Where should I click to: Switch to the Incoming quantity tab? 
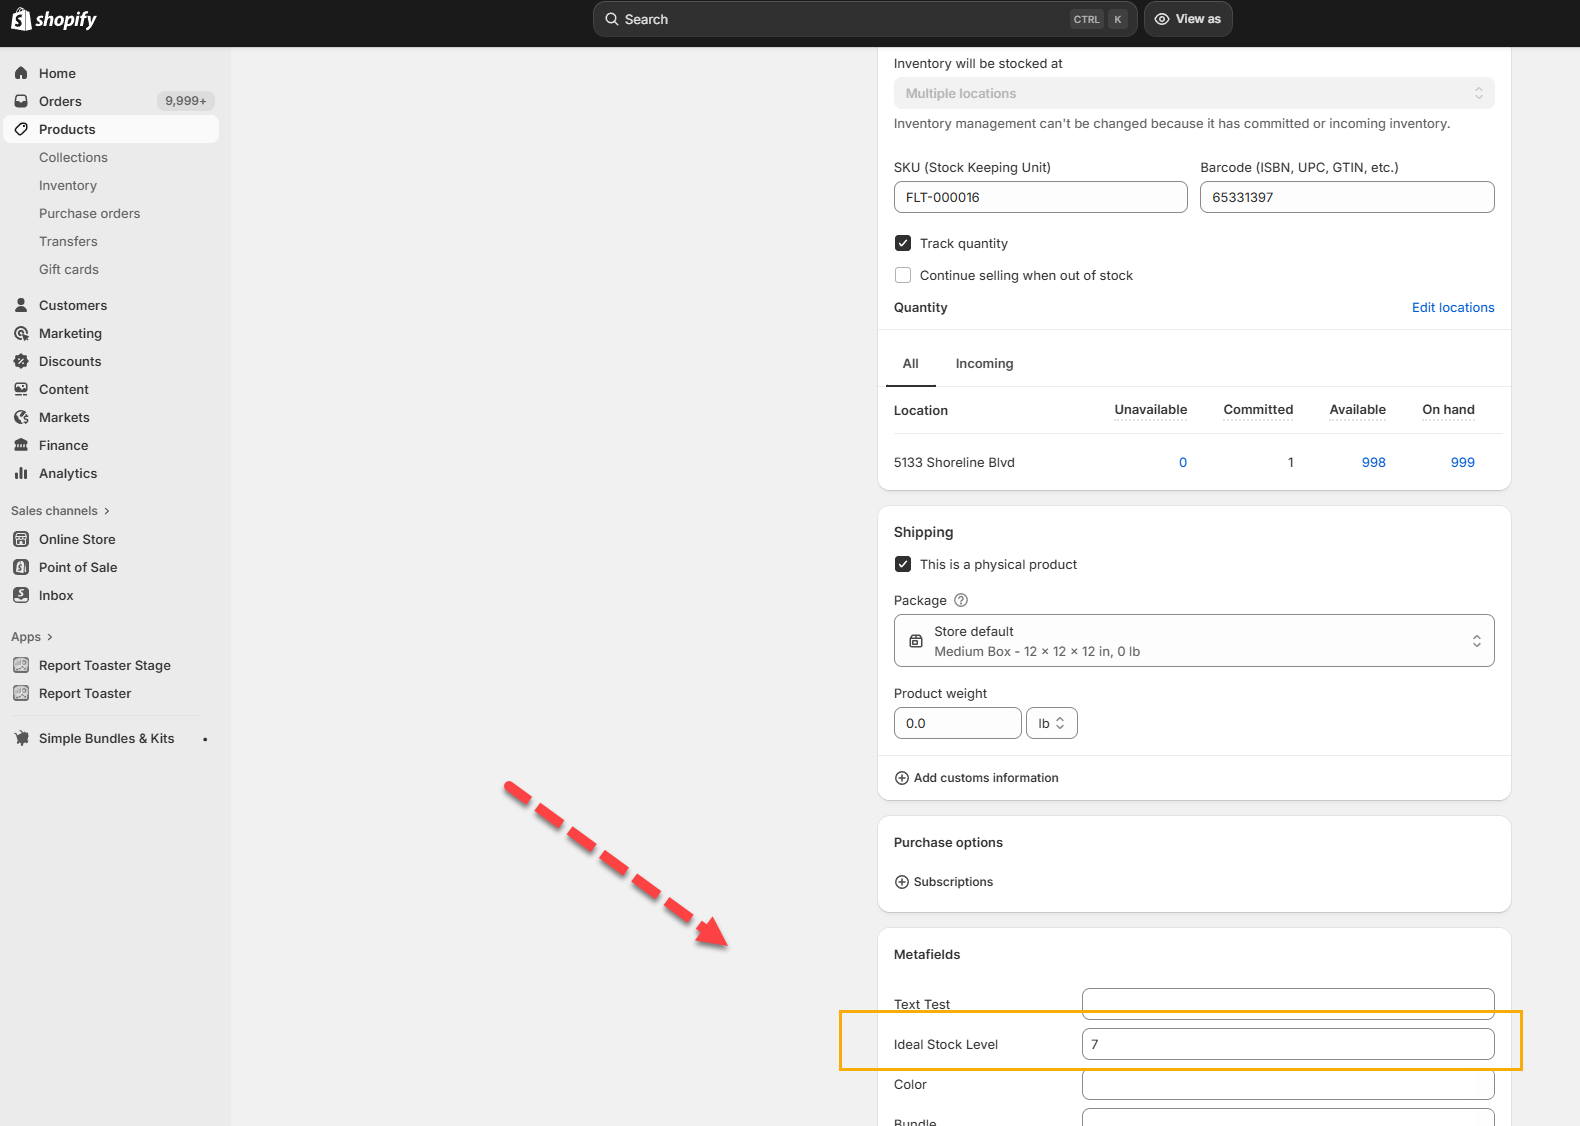click(x=984, y=364)
